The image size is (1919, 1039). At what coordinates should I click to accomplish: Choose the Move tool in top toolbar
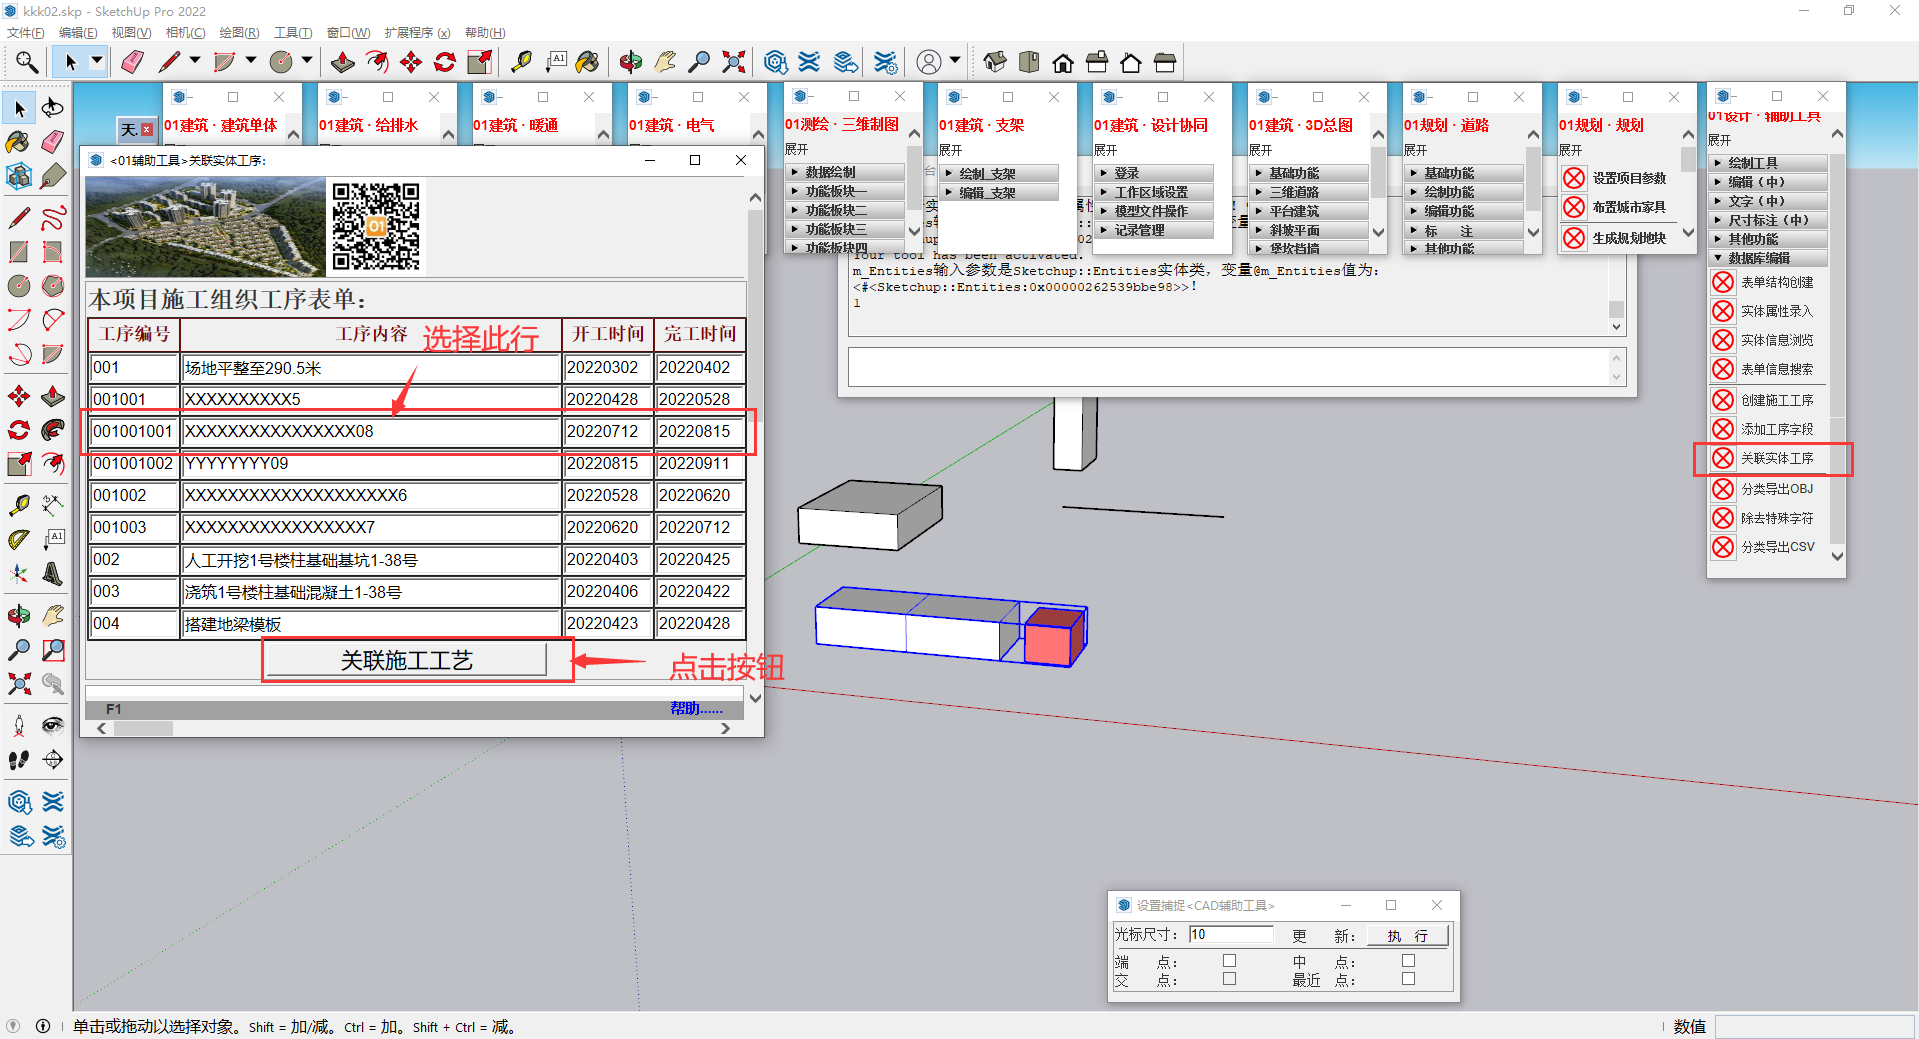coord(411,62)
